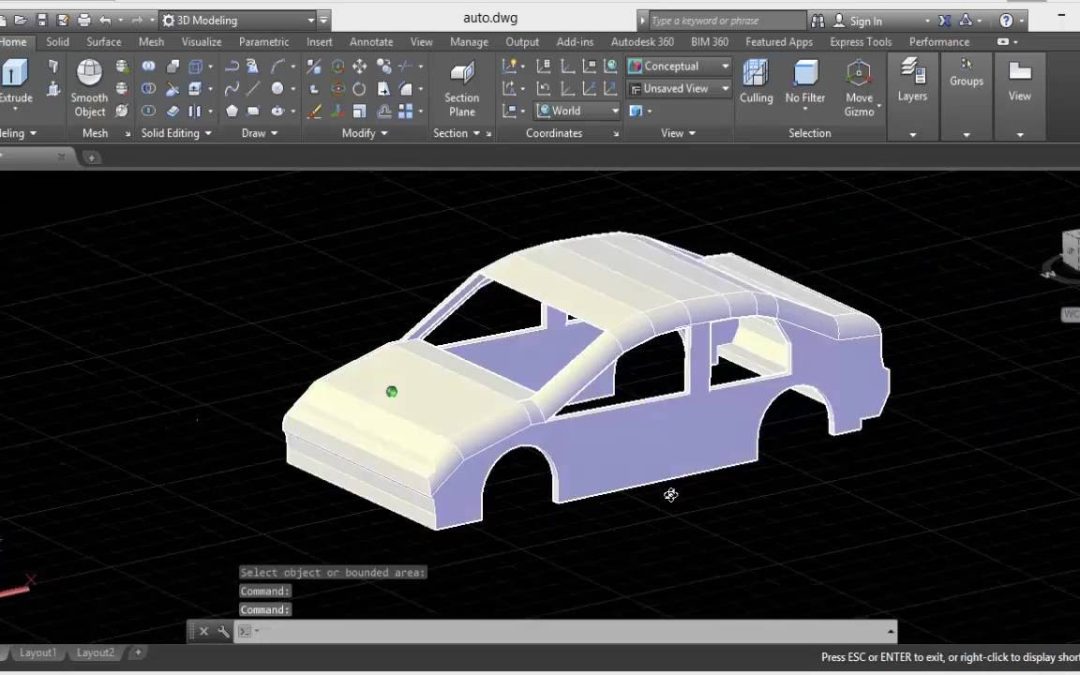Go to the Annotate ribbon tab

371,41
